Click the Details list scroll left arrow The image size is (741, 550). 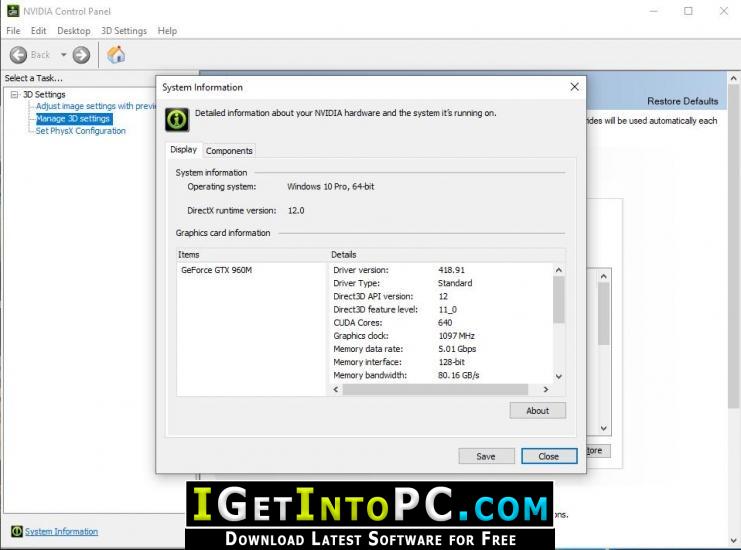336,389
